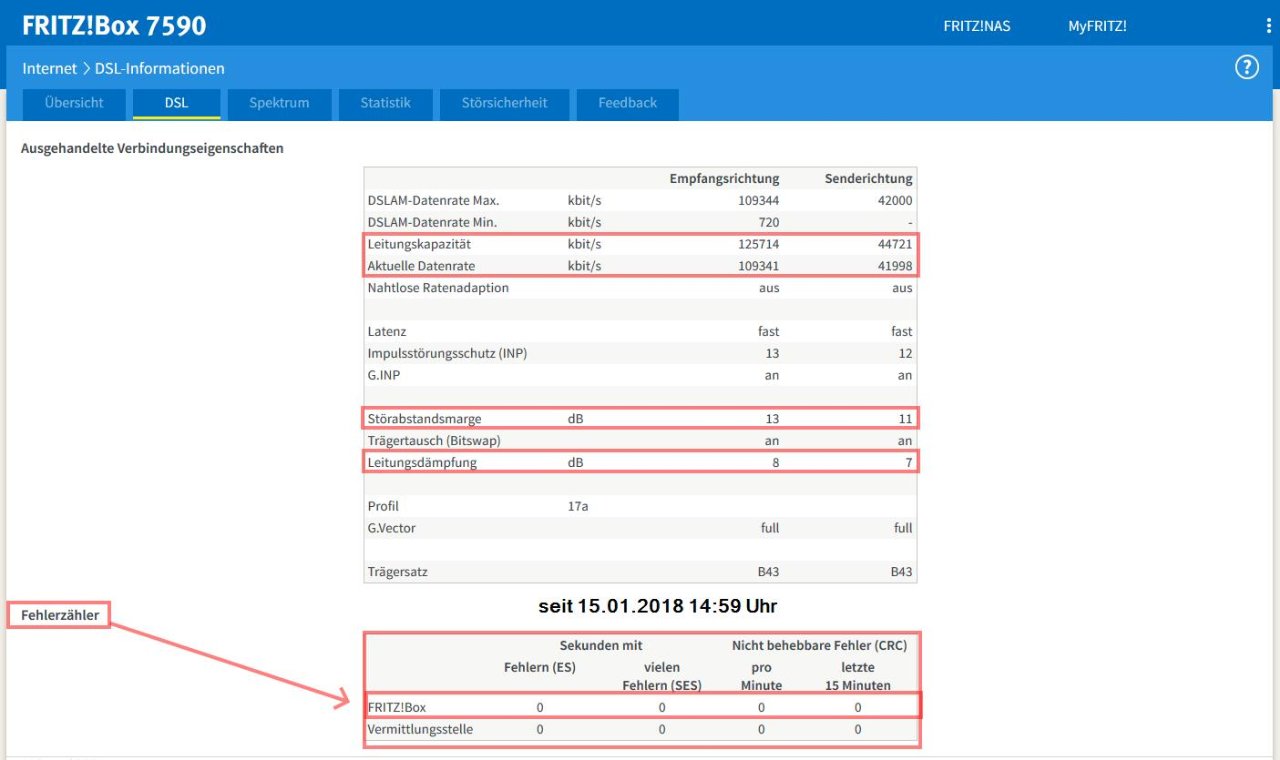
Task: Click the value 109341
Action: (758, 266)
